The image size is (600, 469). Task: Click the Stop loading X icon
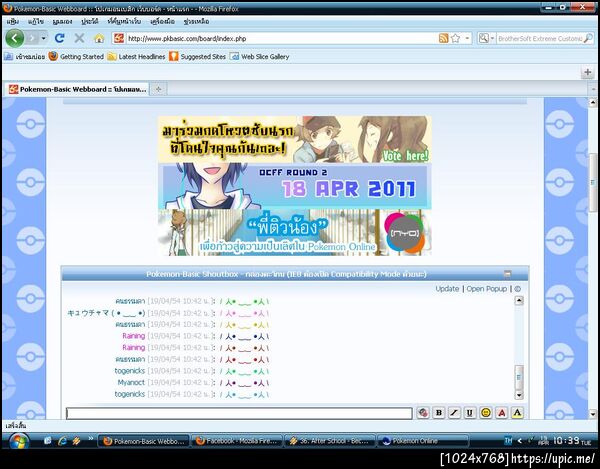[79, 38]
